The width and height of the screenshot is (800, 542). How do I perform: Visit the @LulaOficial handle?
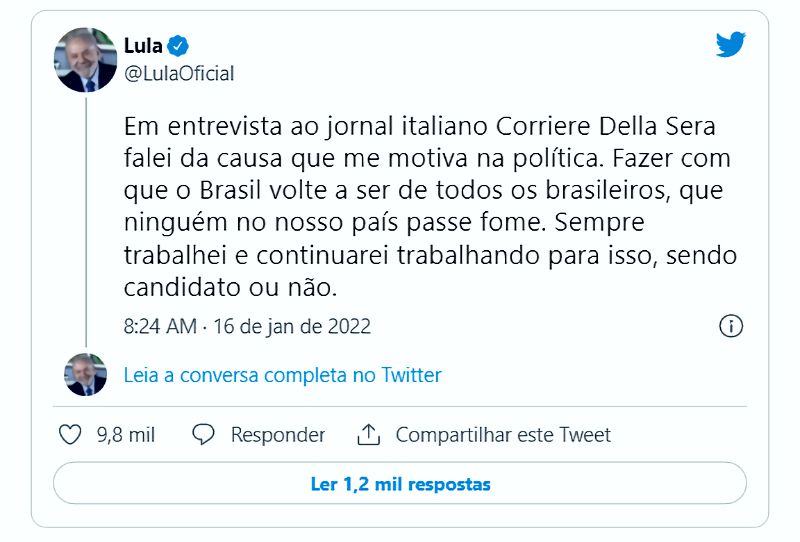click(179, 73)
